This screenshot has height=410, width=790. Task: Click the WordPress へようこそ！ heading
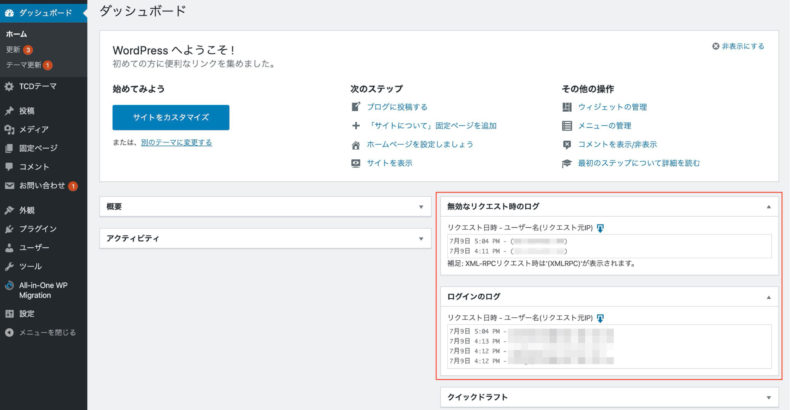pyautogui.click(x=173, y=50)
